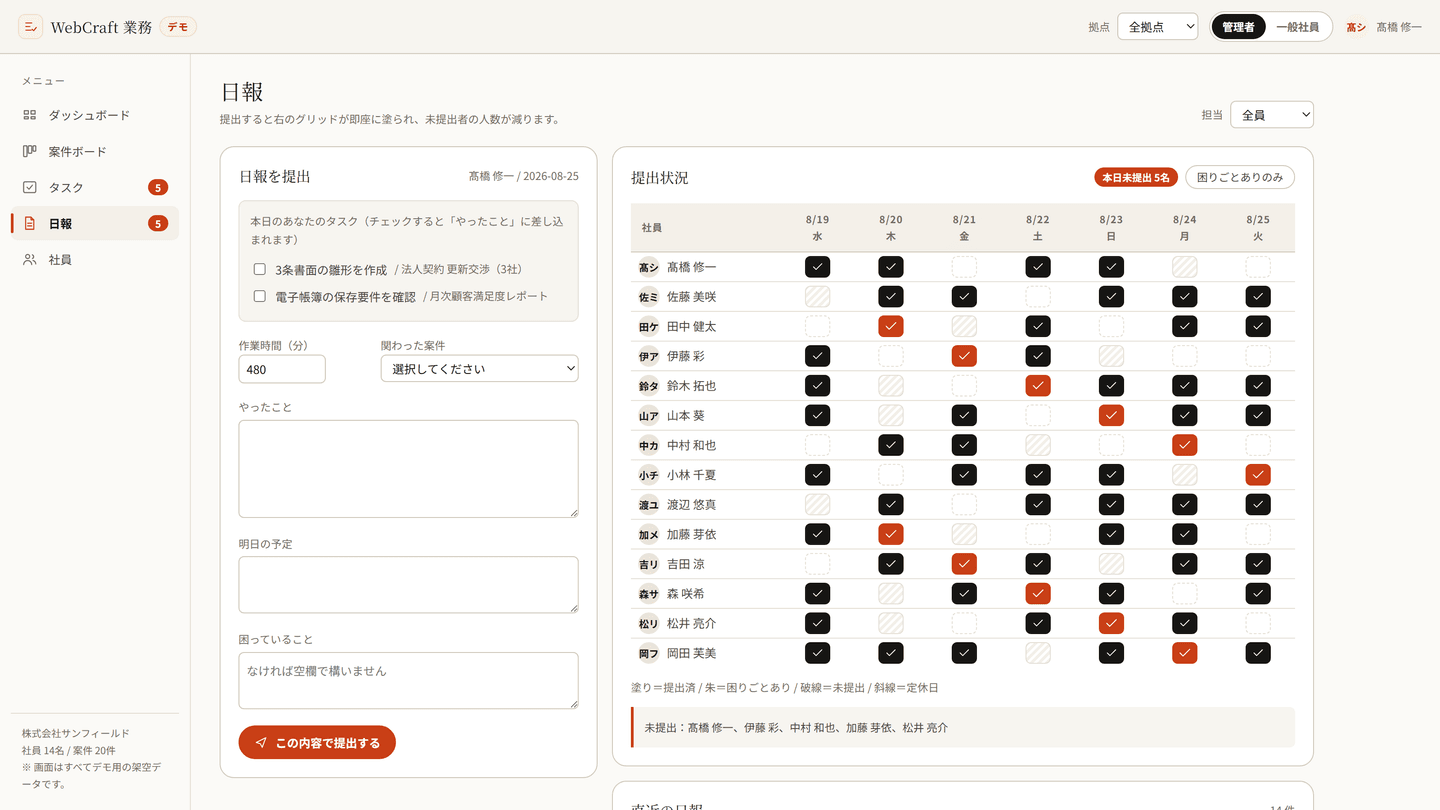Open 社員 page in the sidebar
Image resolution: width=1440 pixels, height=810 pixels.
click(95, 259)
